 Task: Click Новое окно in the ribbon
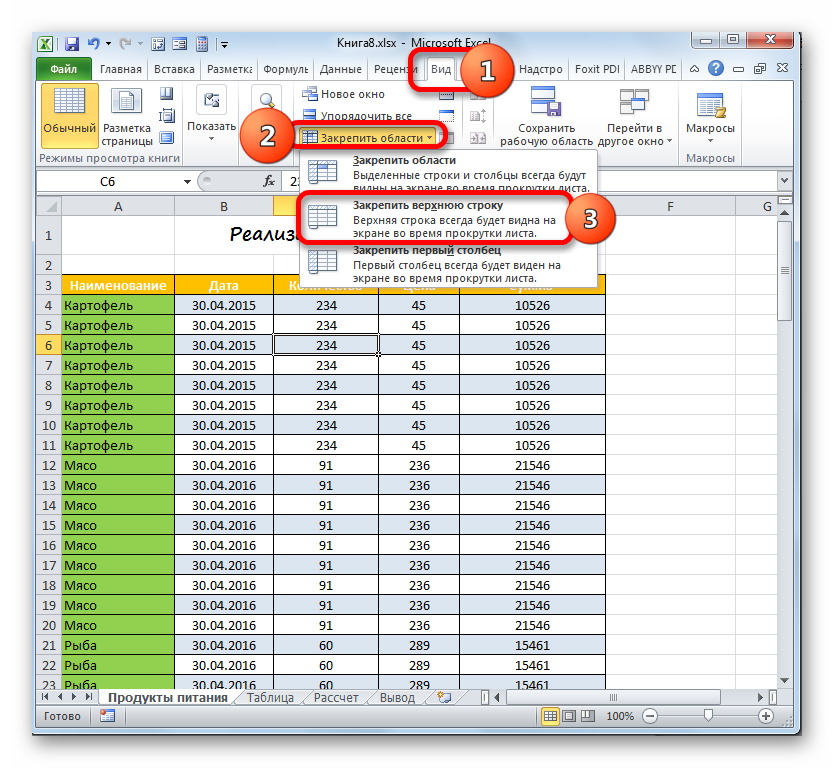343,94
